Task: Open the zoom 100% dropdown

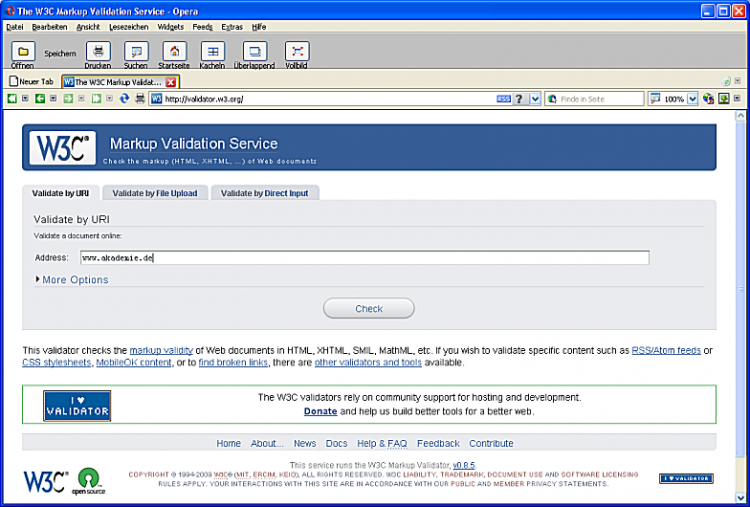Action: click(x=692, y=99)
